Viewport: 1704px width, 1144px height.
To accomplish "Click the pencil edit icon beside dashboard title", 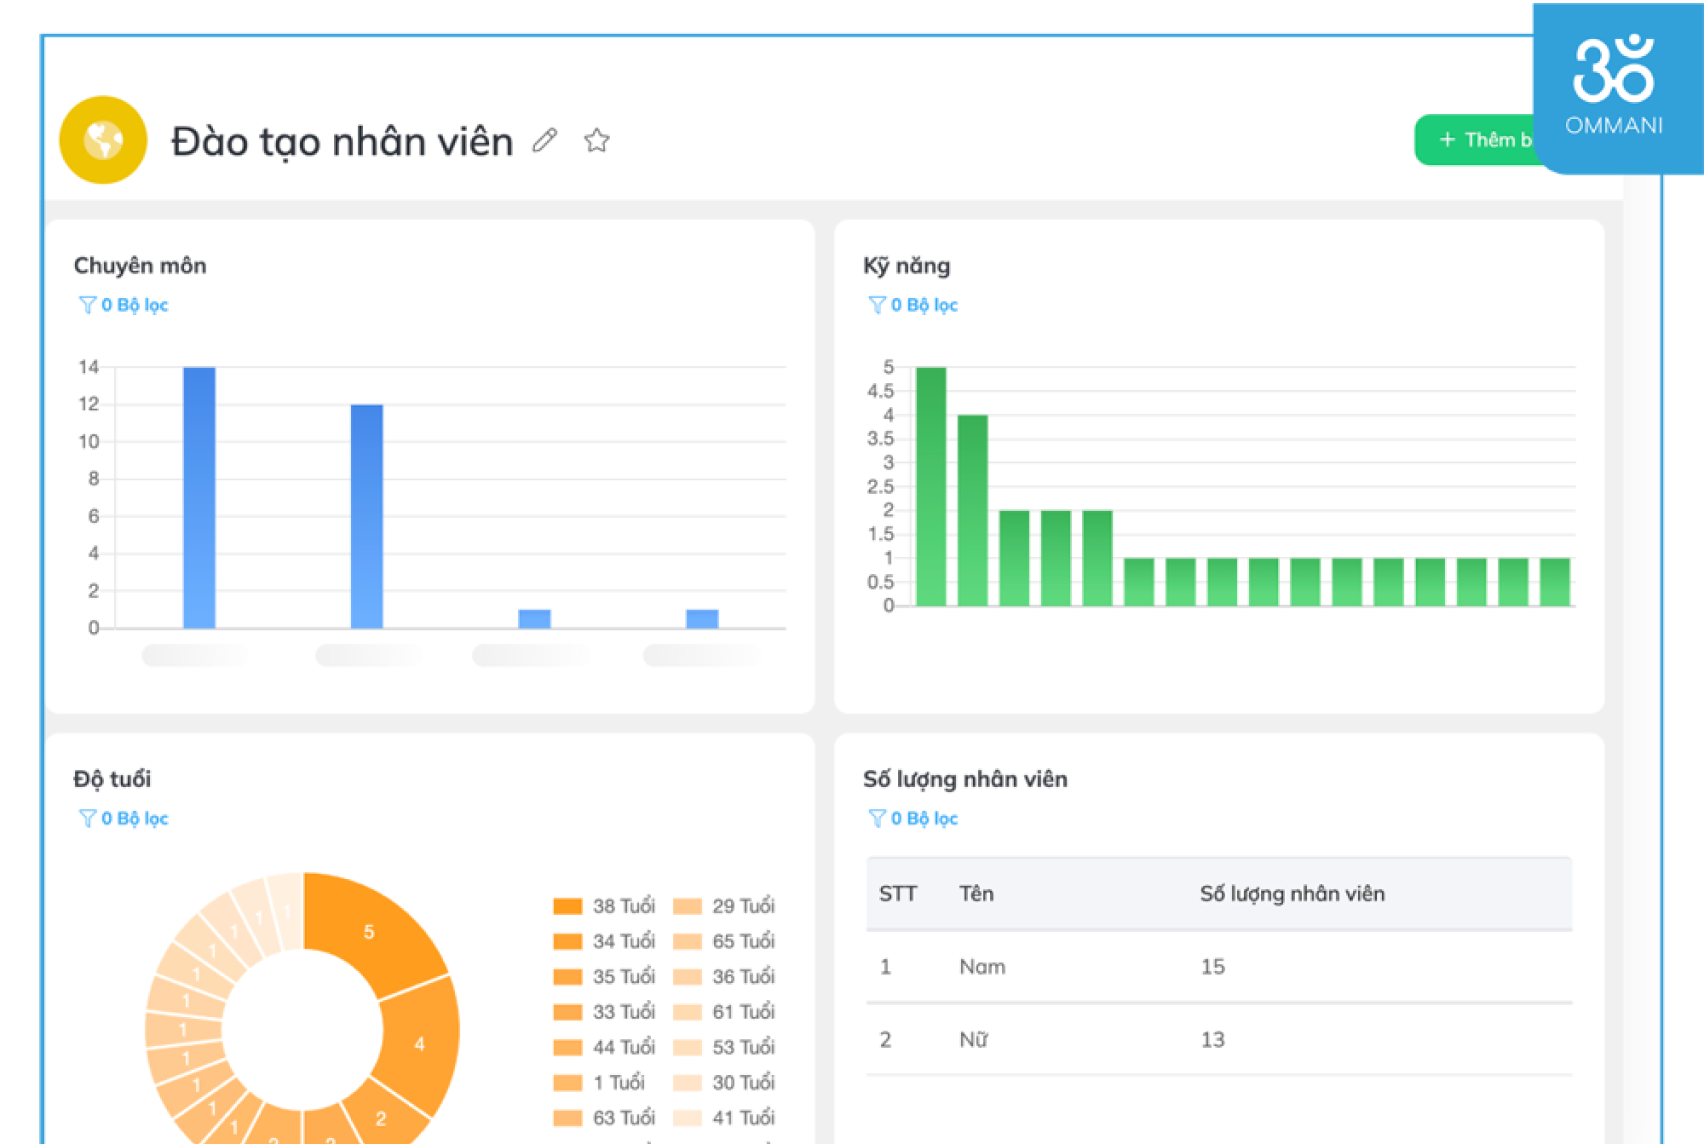I will pyautogui.click(x=545, y=141).
